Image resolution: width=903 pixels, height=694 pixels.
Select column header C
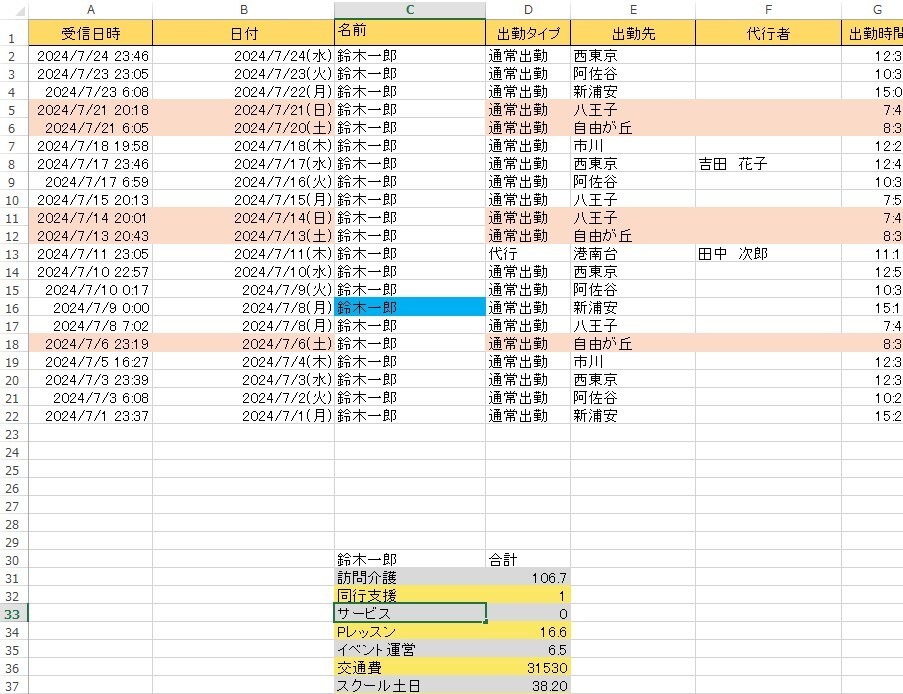pos(409,9)
